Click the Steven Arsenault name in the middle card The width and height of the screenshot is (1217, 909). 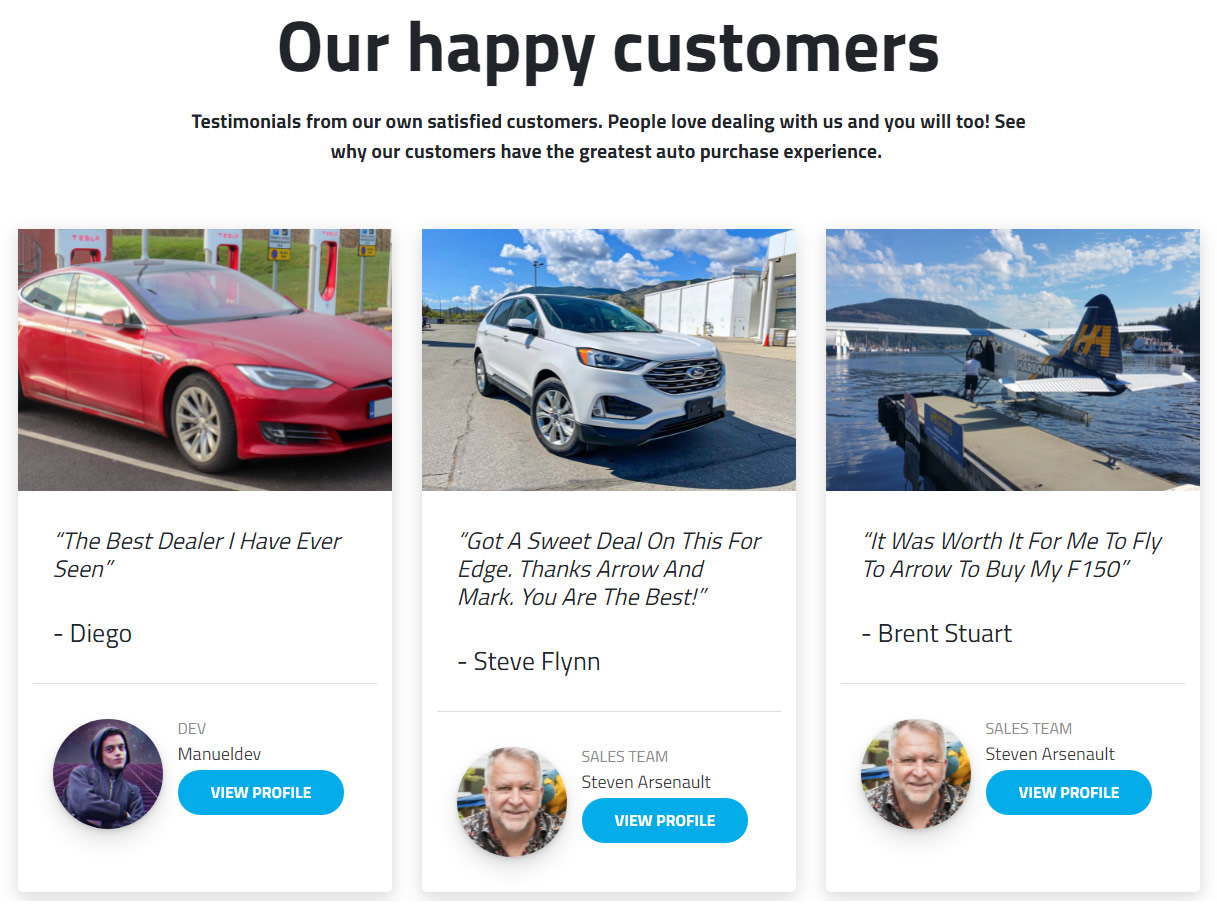pos(646,782)
